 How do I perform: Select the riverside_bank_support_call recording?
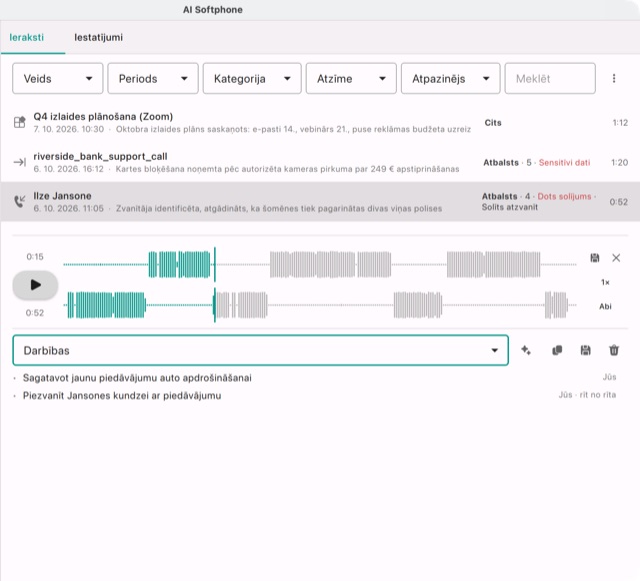(320, 162)
